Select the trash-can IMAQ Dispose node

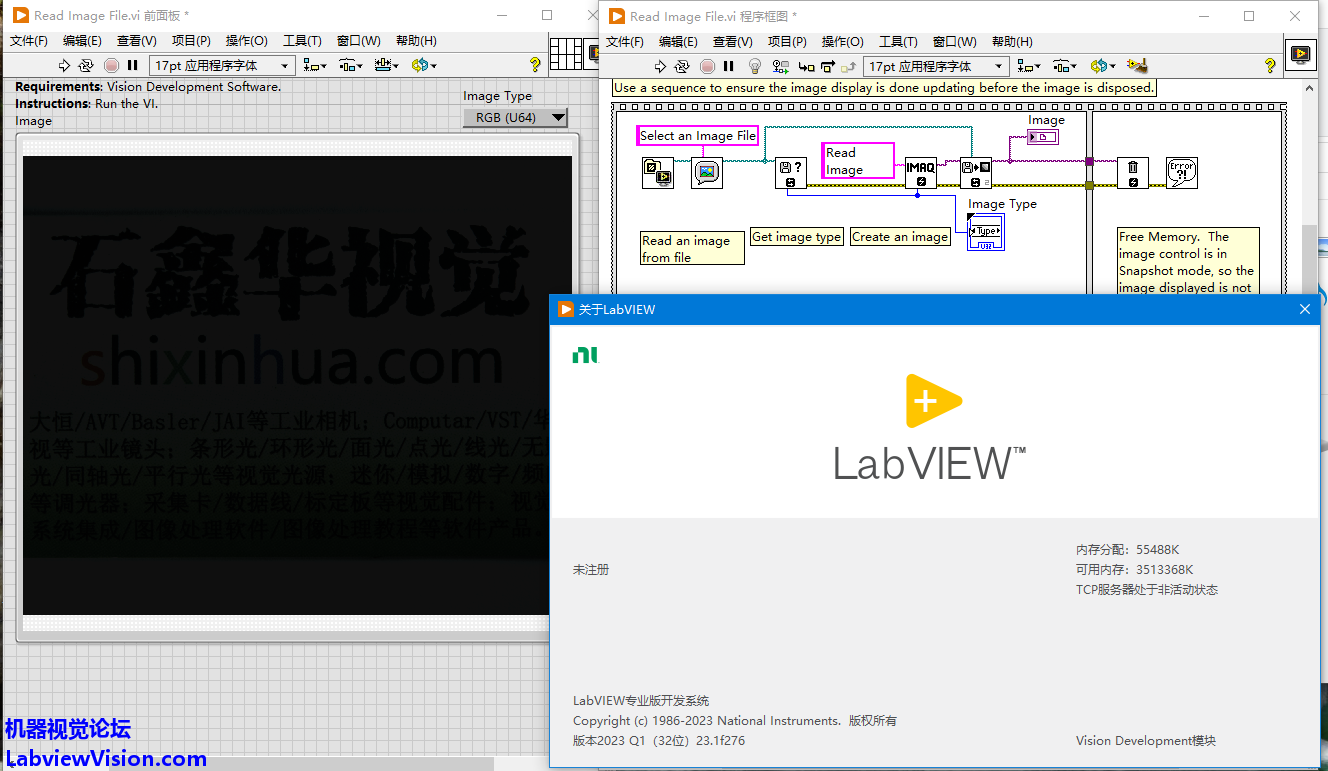[x=1132, y=173]
